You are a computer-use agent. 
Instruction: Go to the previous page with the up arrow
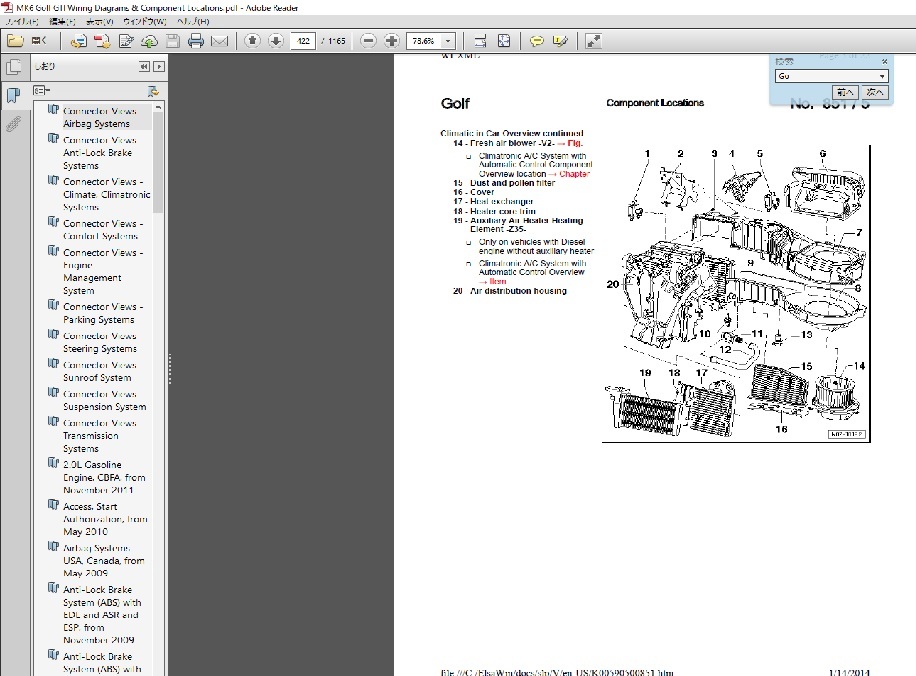point(252,40)
